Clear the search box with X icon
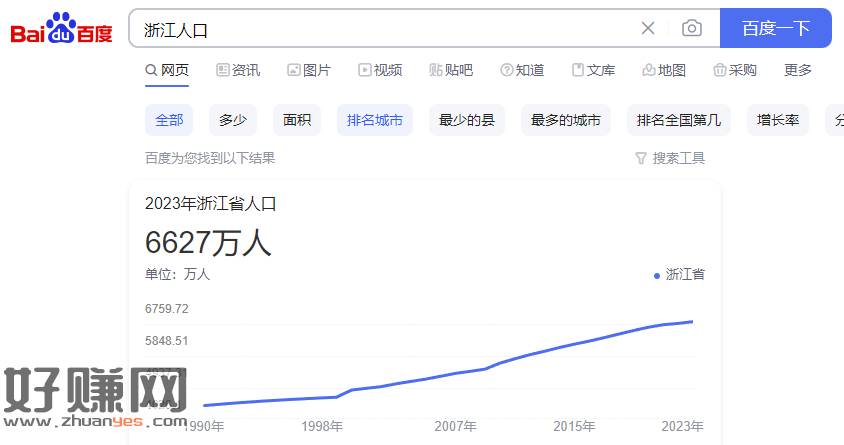Screen dimensions: 844x445 click(x=648, y=28)
